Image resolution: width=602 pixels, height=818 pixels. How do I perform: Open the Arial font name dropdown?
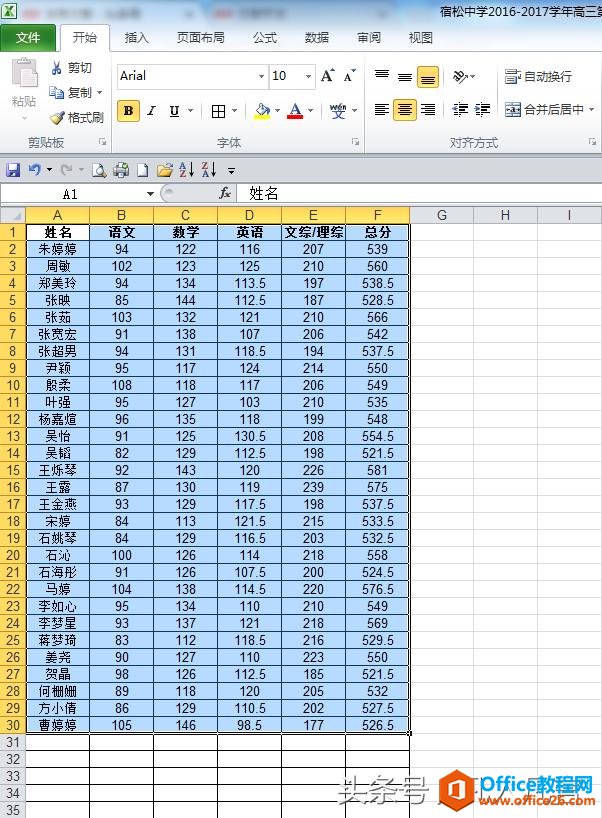click(261, 76)
